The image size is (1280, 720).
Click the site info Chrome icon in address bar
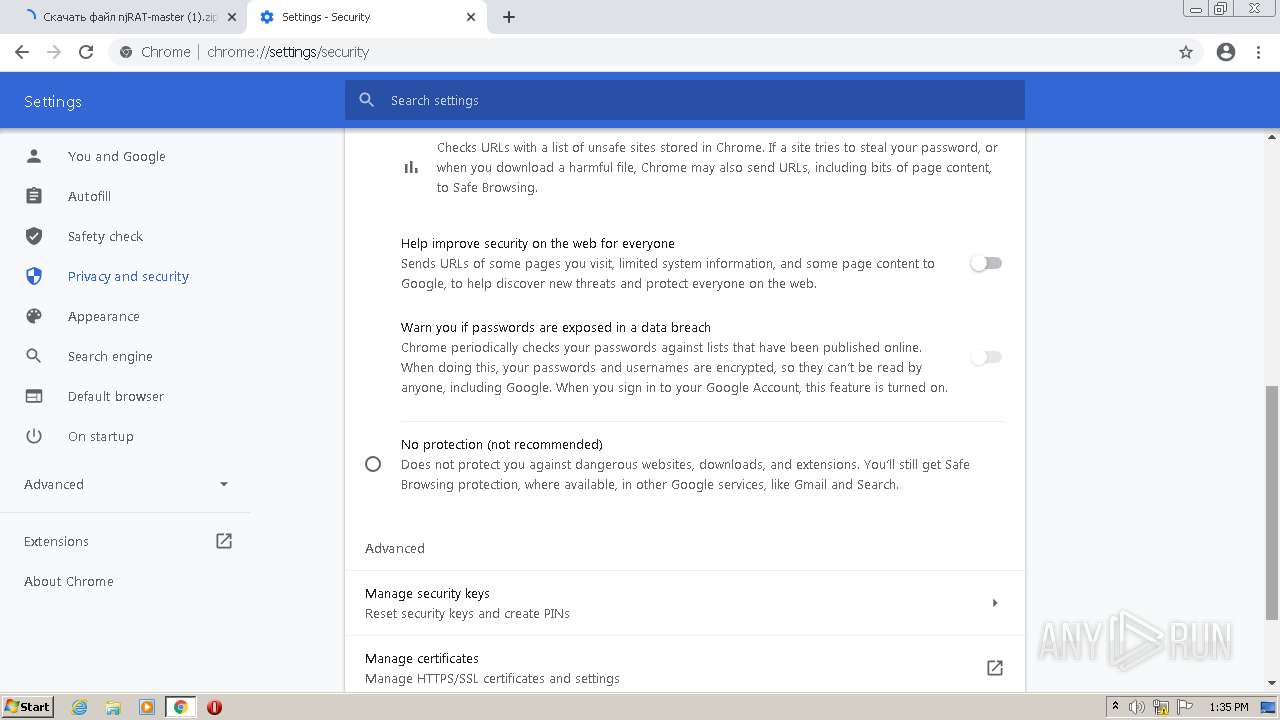(125, 52)
